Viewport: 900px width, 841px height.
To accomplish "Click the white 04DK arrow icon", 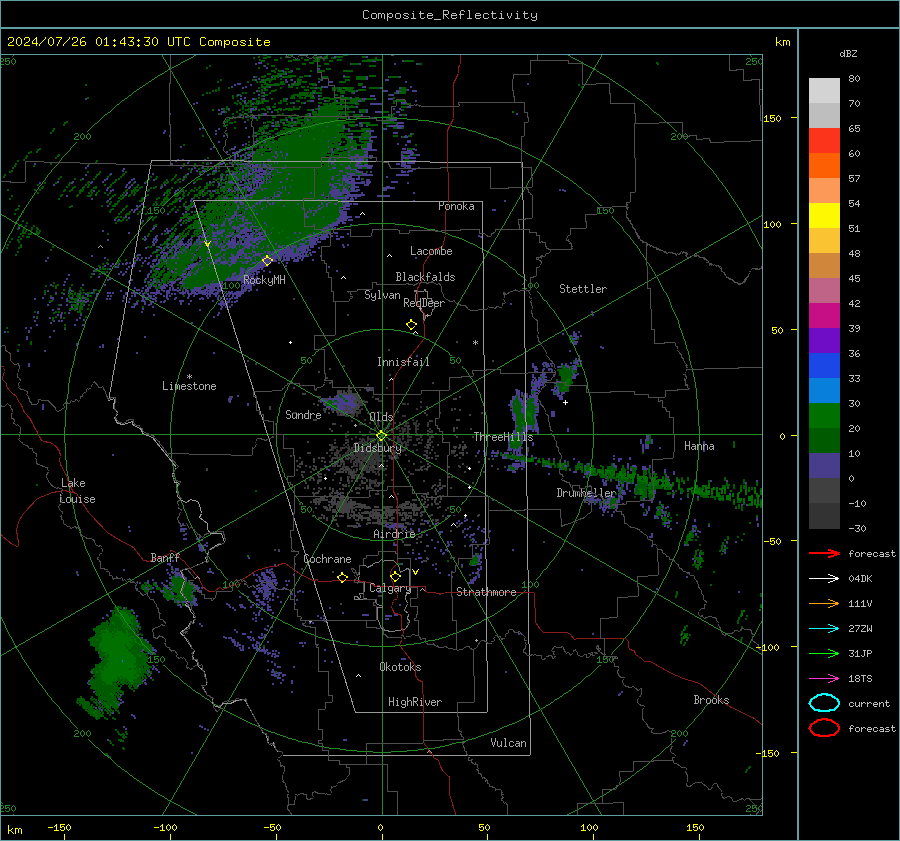I will [824, 579].
